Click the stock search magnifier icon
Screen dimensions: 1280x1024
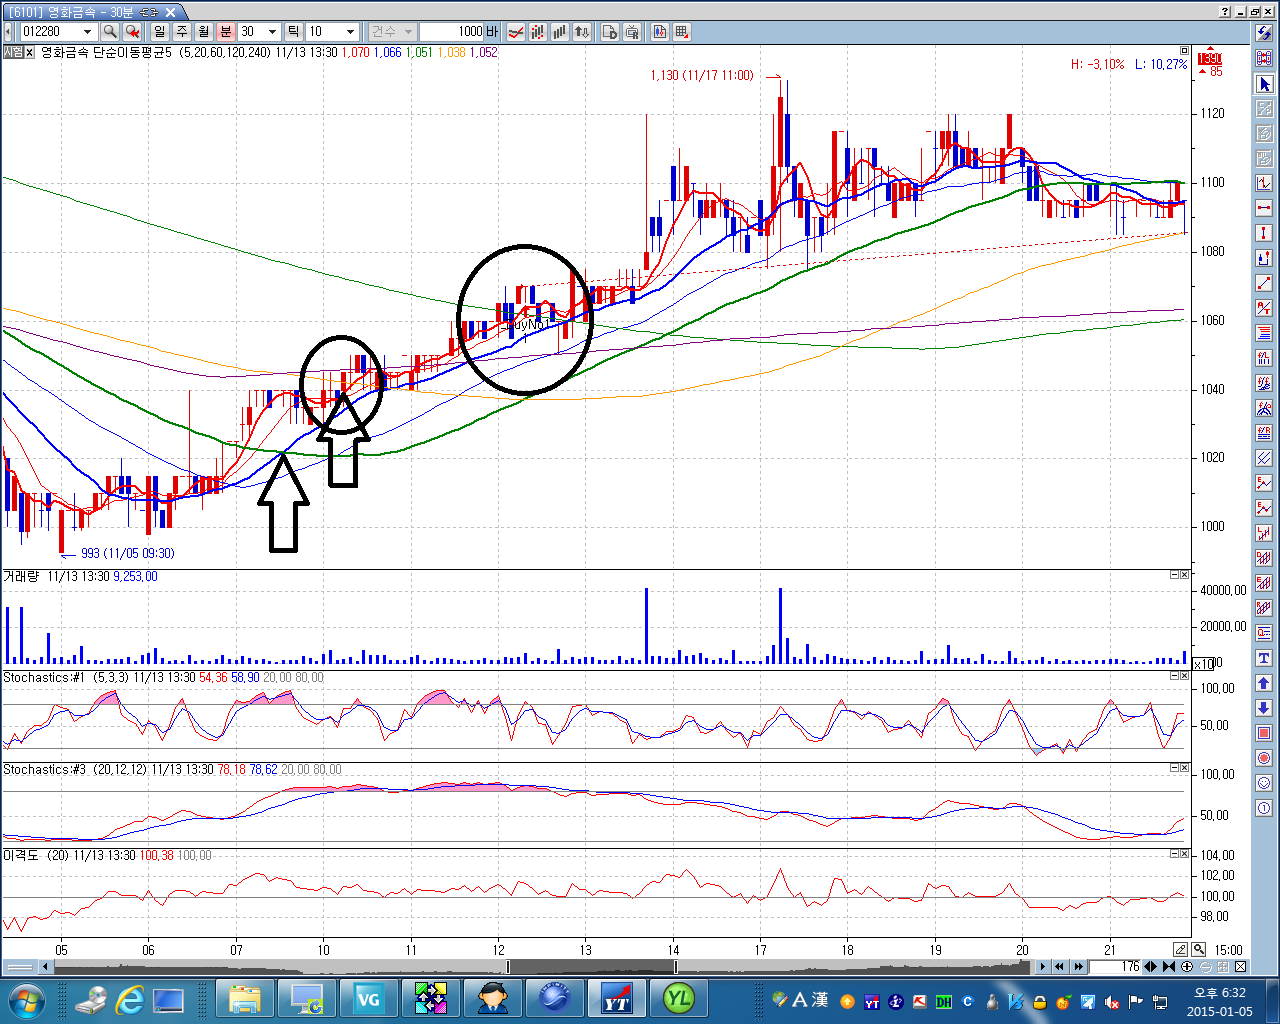[x=110, y=32]
